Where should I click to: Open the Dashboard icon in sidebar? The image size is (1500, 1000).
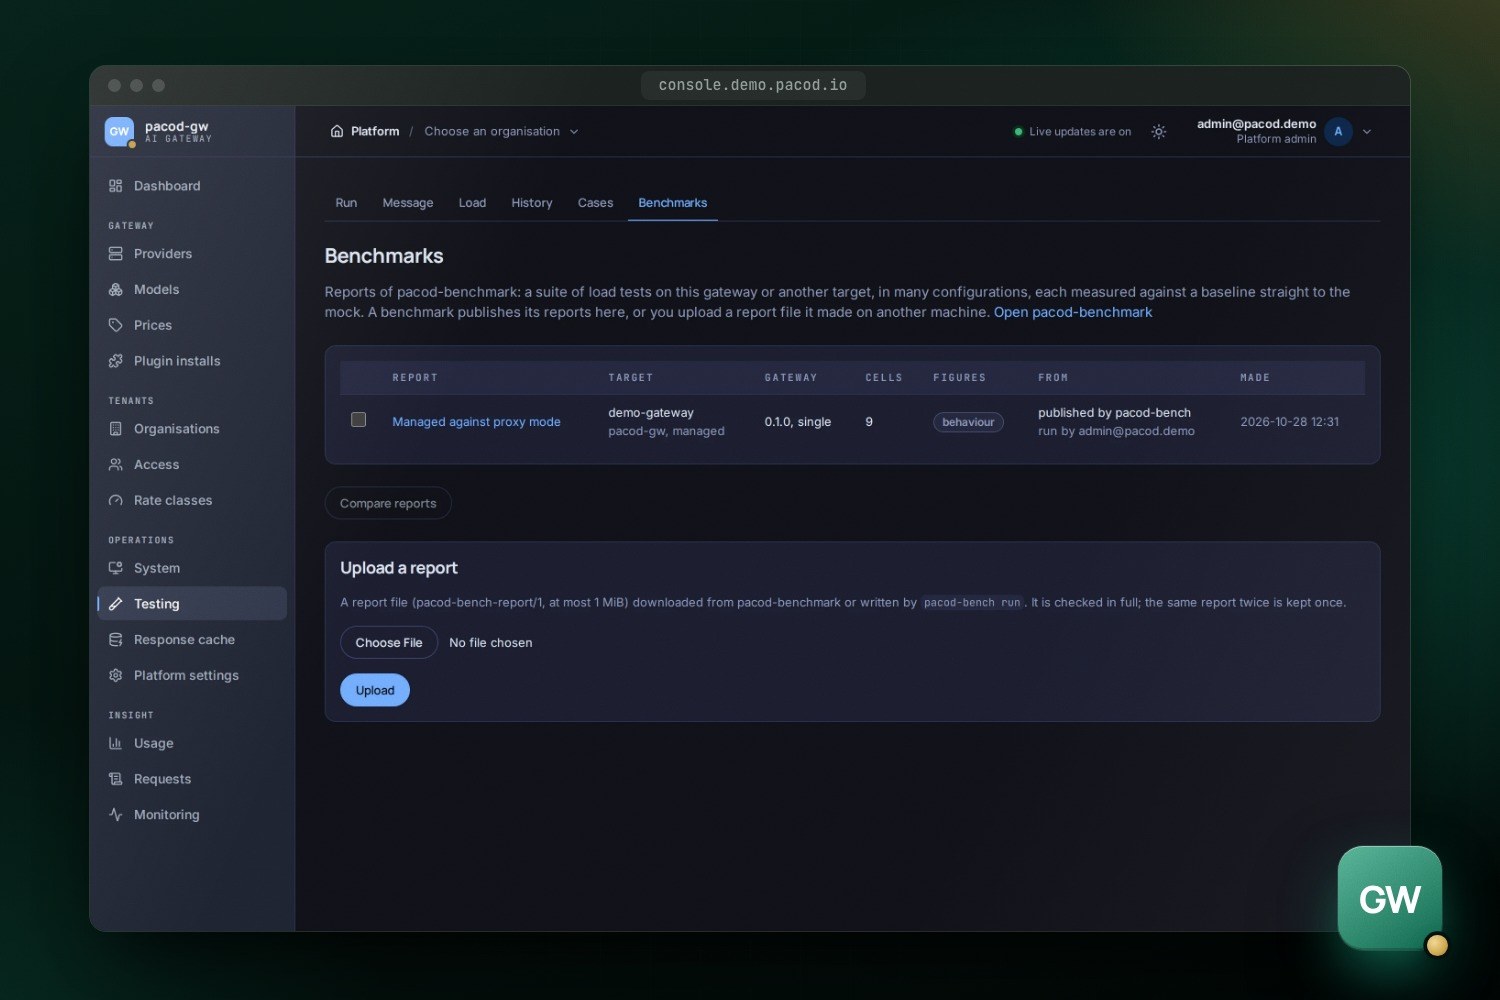point(115,186)
